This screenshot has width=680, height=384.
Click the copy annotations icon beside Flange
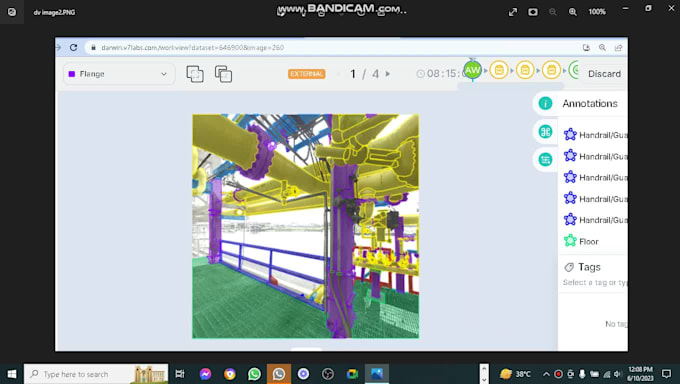pos(195,74)
